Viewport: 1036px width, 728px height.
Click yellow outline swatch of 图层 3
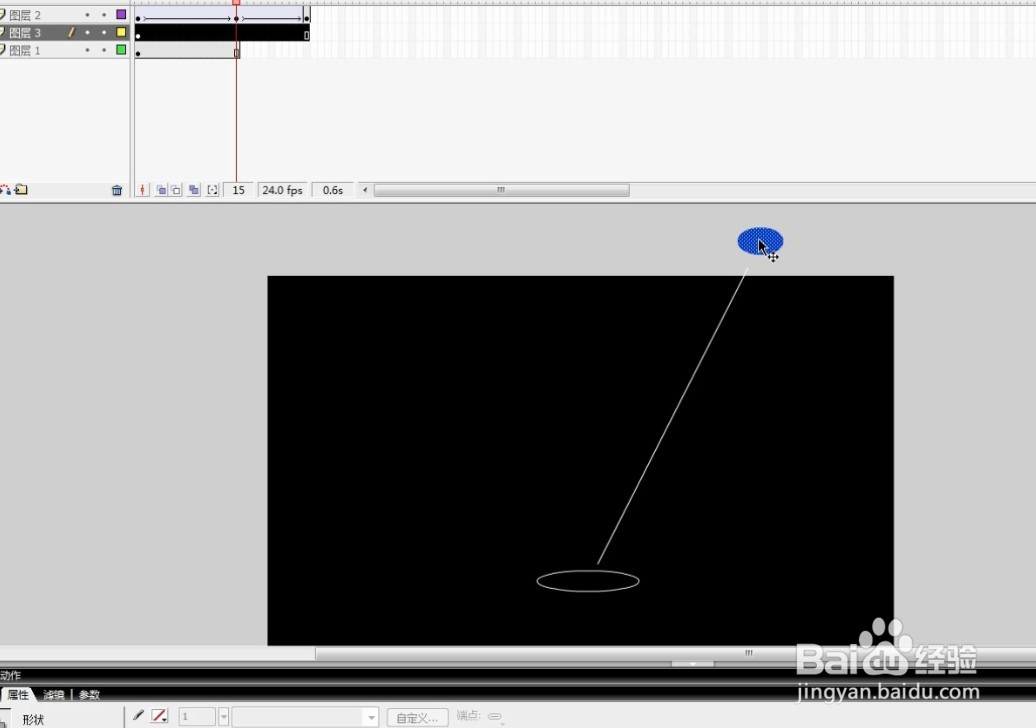tap(121, 32)
